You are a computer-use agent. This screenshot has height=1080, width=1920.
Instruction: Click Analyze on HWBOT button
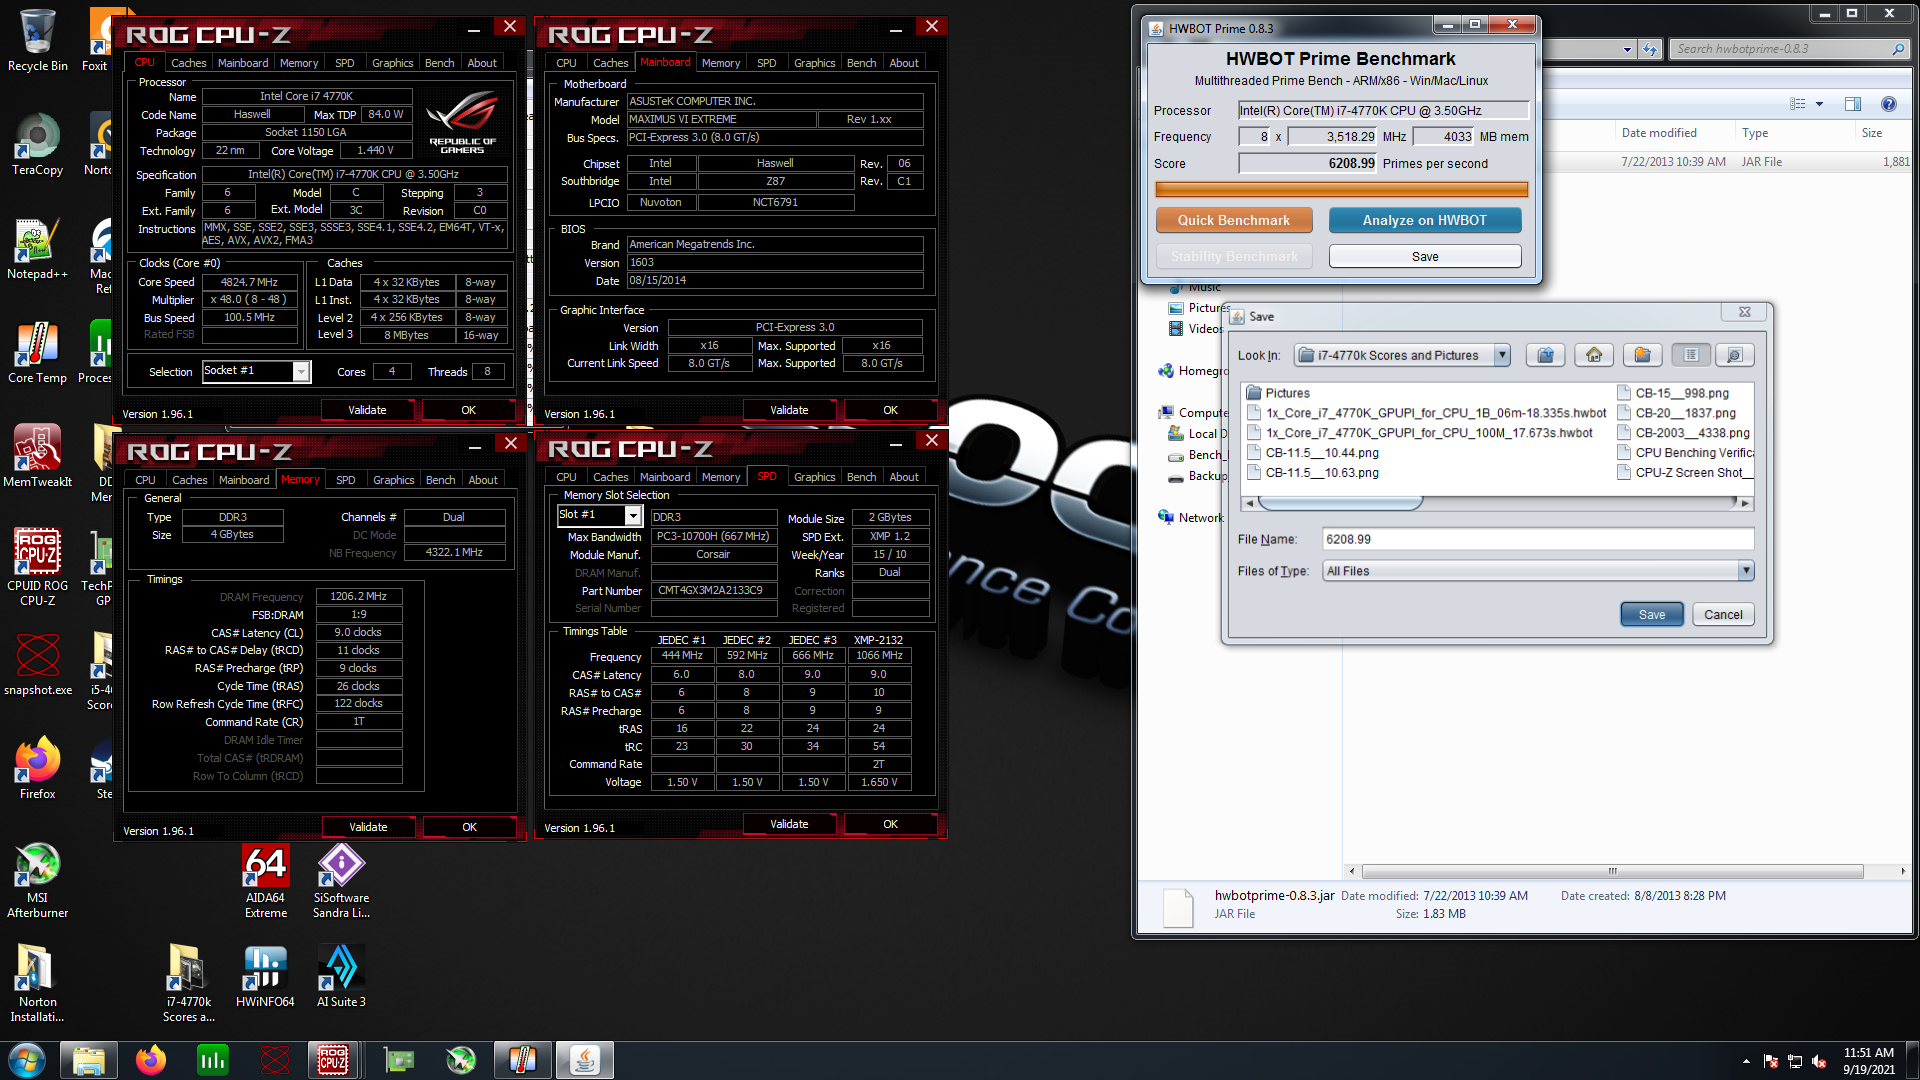1425,220
